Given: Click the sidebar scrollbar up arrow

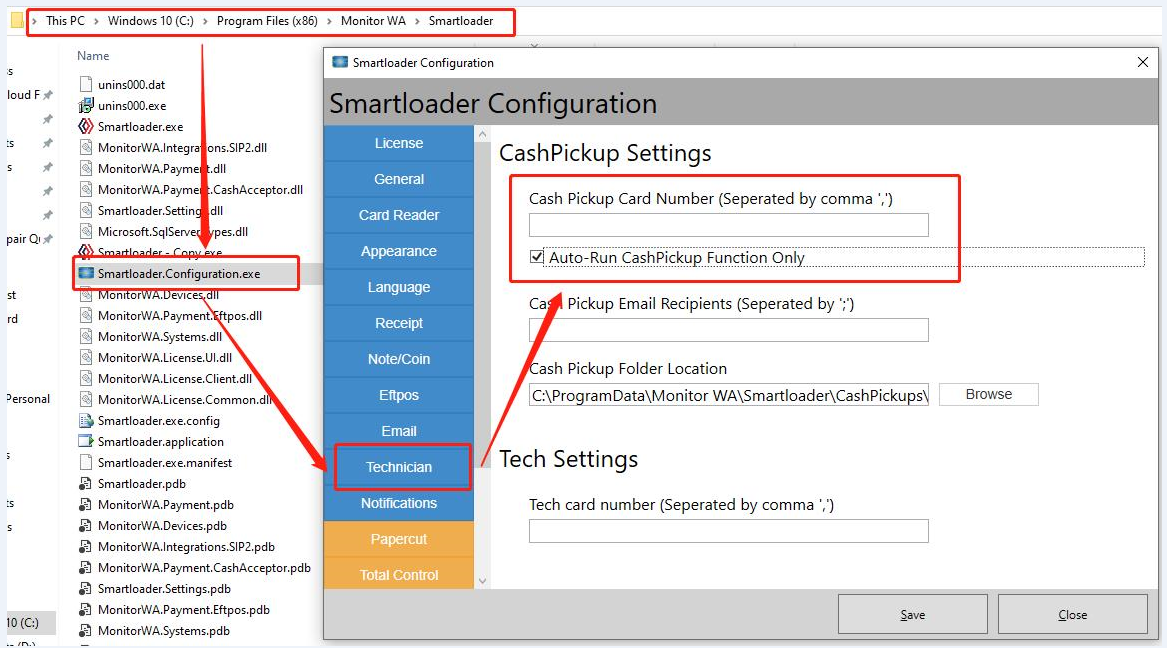Looking at the screenshot, I should coord(482,134).
